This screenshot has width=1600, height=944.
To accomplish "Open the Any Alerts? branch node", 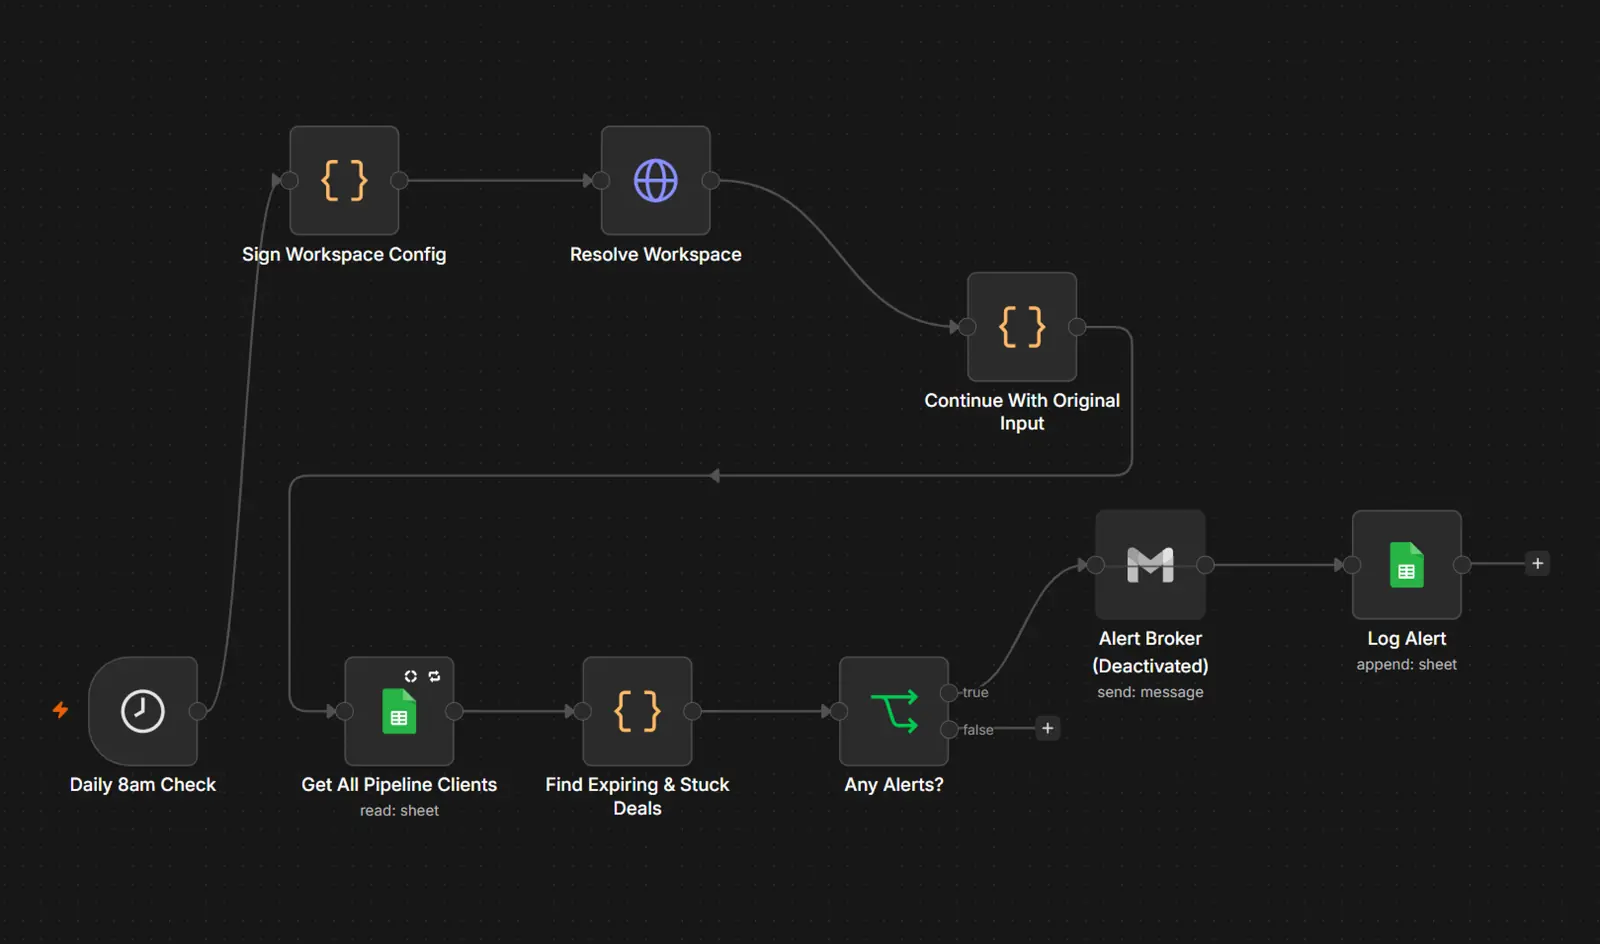I will pos(894,711).
